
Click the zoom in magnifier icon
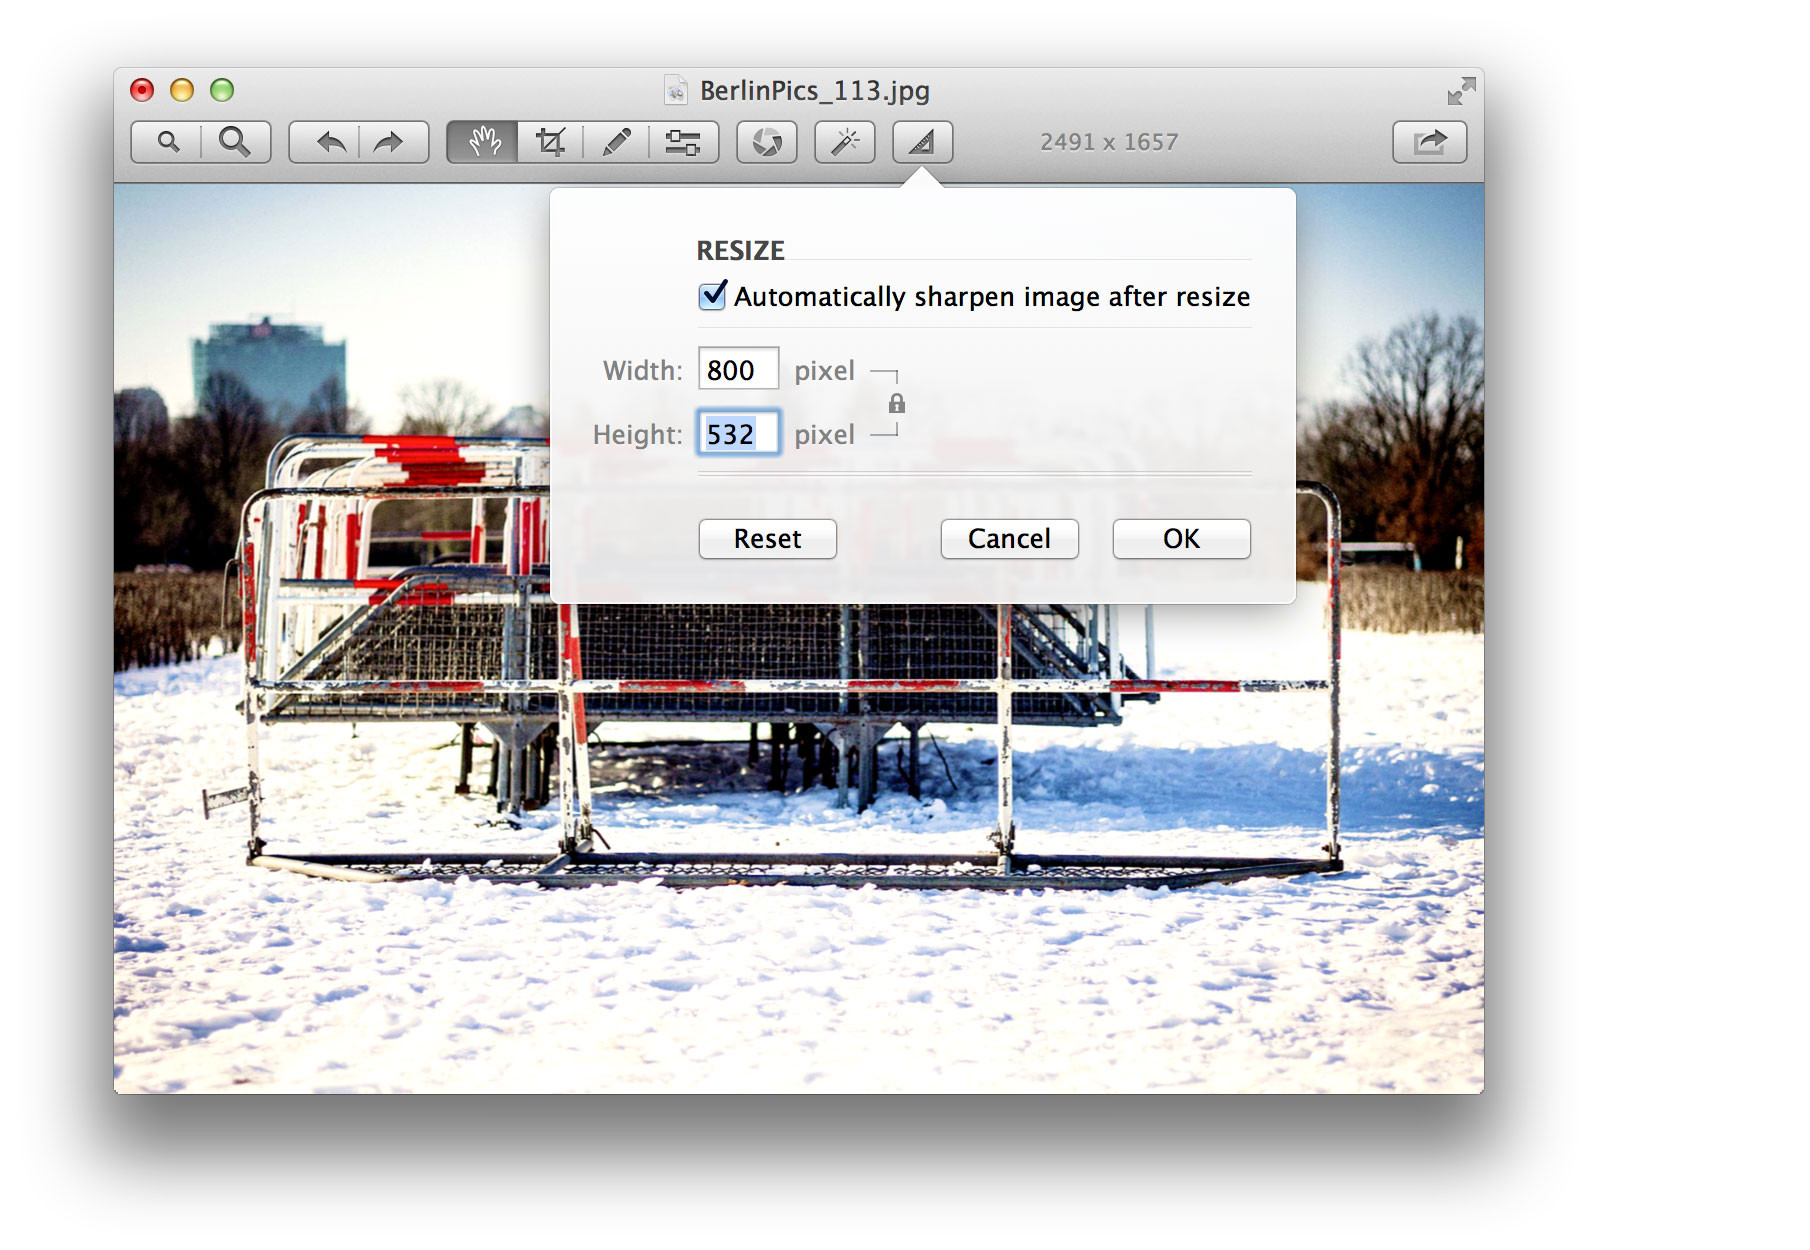click(235, 142)
